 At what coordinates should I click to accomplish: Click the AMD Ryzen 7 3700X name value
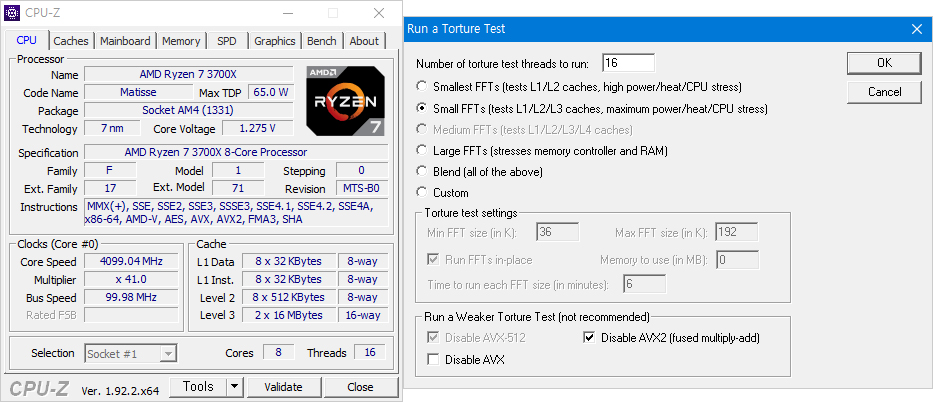pyautogui.click(x=189, y=74)
